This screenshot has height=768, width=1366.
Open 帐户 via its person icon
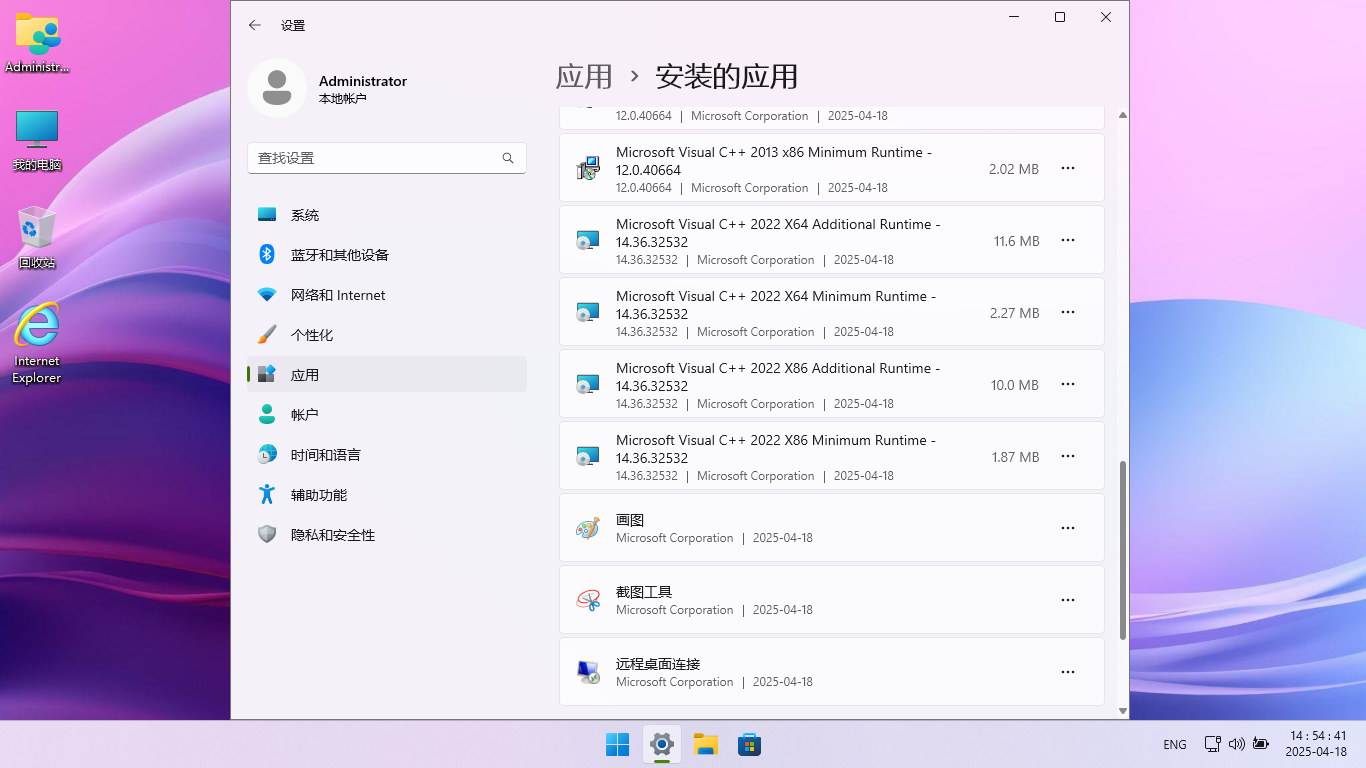click(x=267, y=414)
